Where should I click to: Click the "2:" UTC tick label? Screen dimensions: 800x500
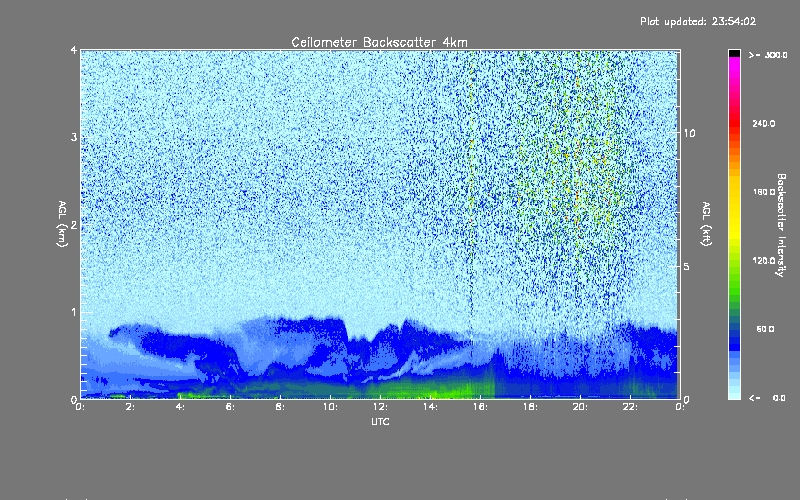point(130,407)
